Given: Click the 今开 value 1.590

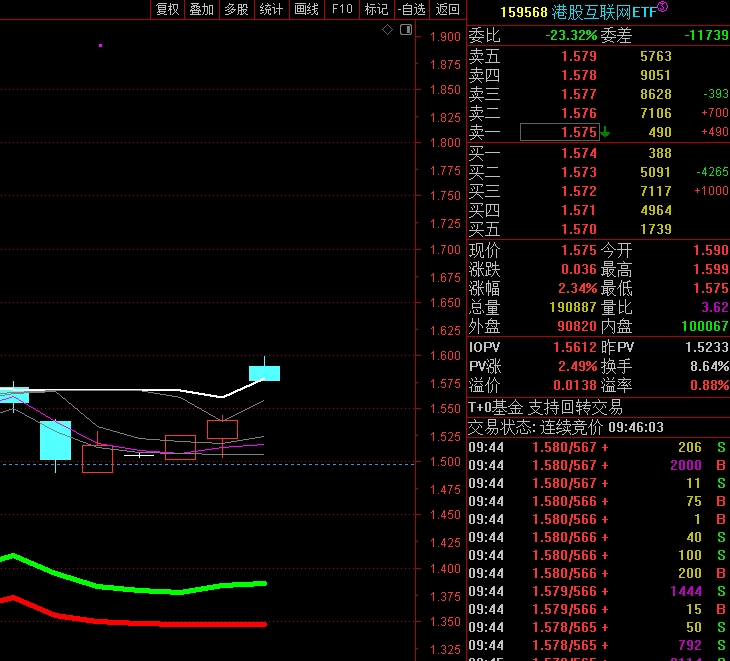Looking at the screenshot, I should click(x=710, y=250).
